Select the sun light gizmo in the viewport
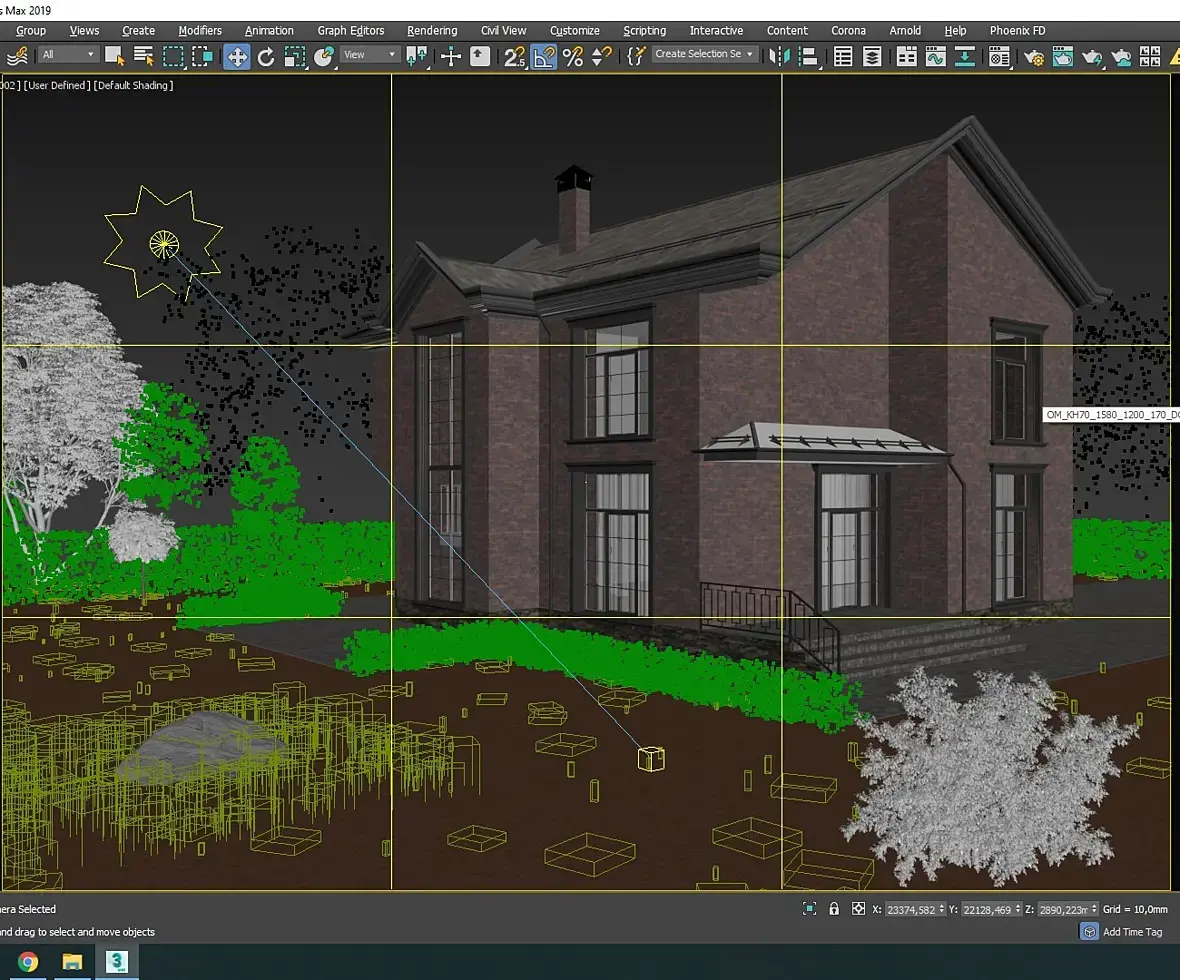 pos(163,243)
